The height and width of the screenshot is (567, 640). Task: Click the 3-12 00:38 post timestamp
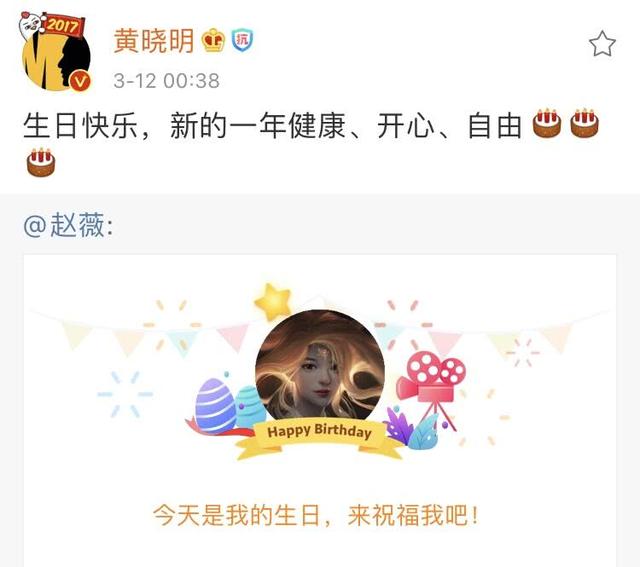click(167, 80)
